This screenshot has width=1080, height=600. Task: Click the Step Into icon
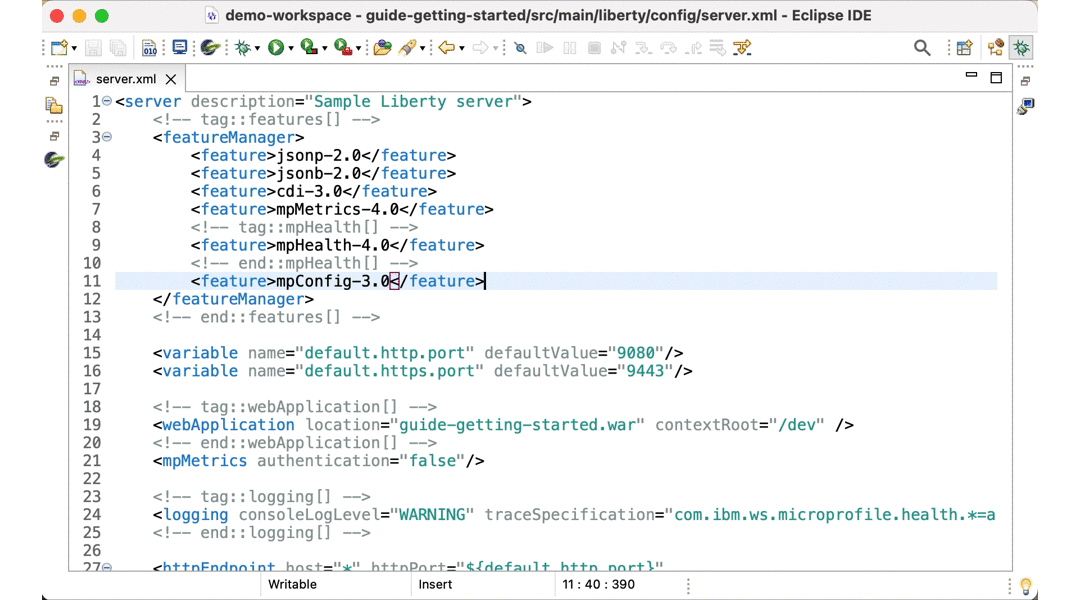click(x=643, y=48)
